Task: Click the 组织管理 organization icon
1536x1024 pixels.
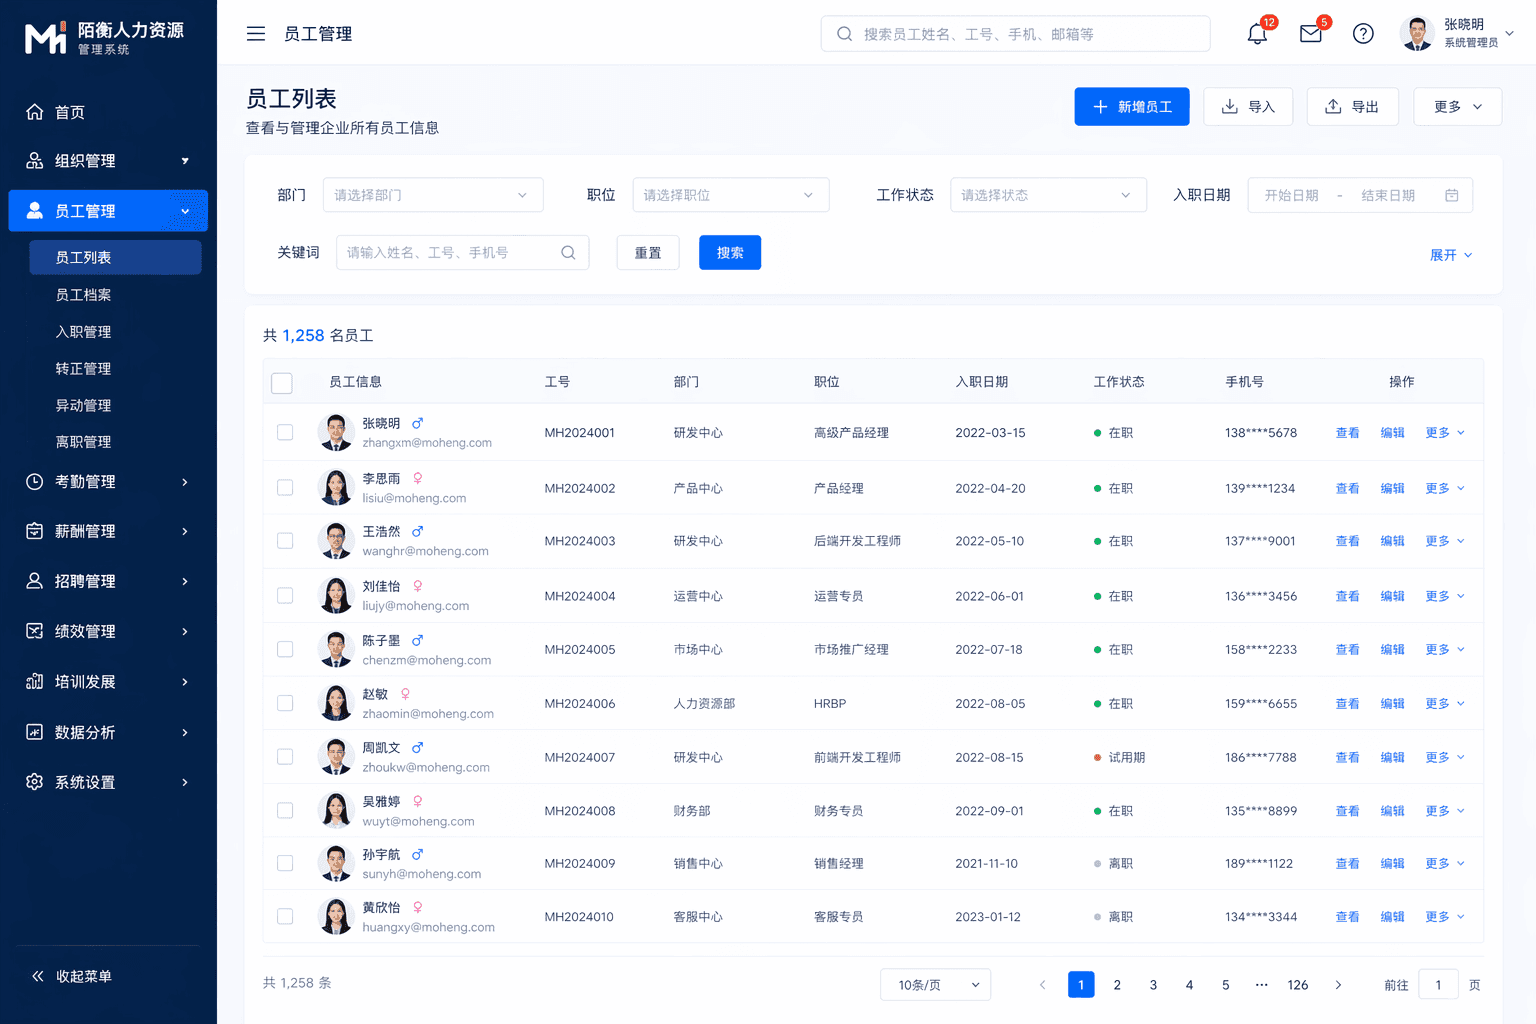Action: (35, 161)
